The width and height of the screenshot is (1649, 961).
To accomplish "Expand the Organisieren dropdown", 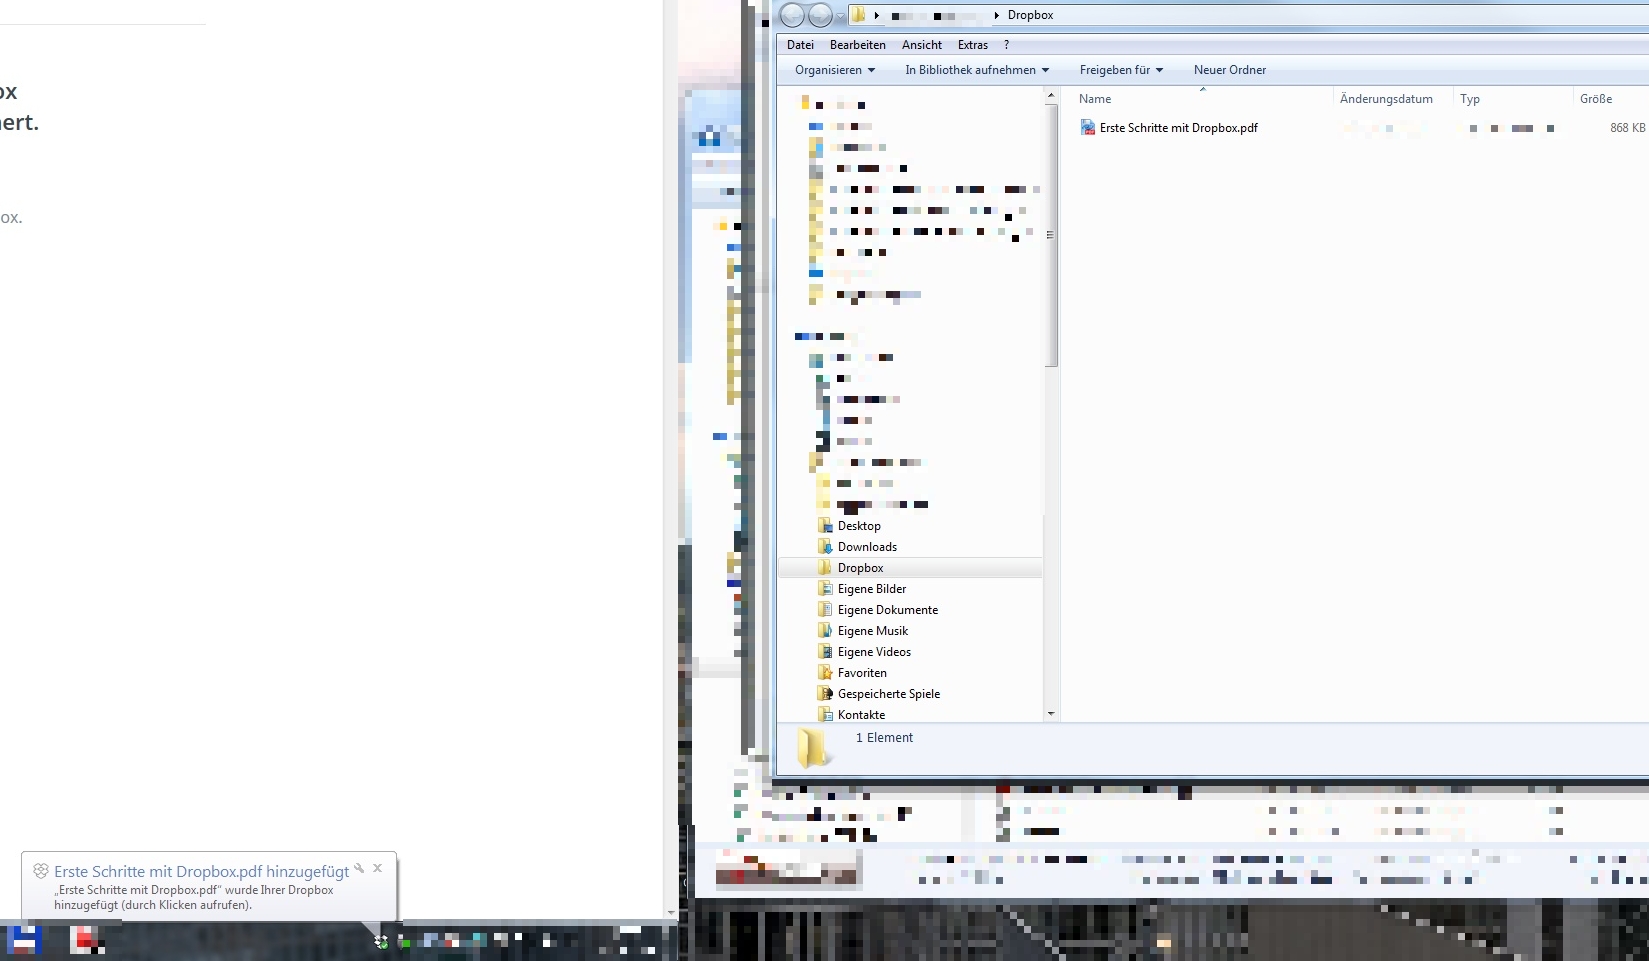I will pyautogui.click(x=834, y=70).
